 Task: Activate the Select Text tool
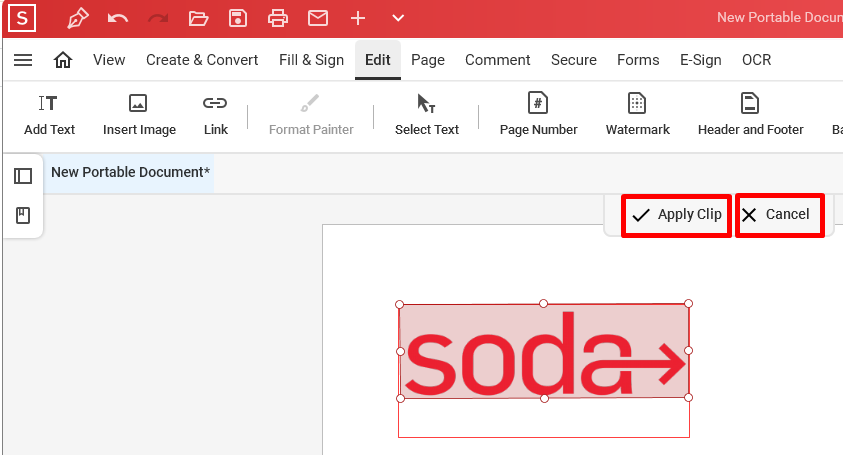(427, 115)
